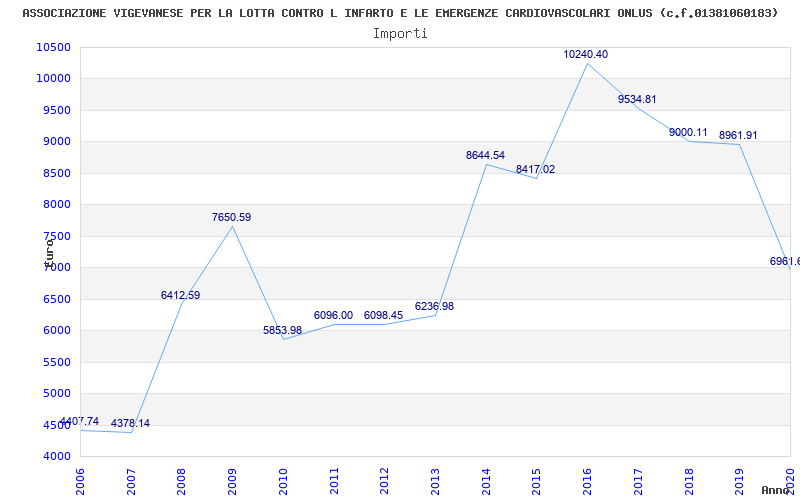Select the 2007 x-axis year label
The width and height of the screenshot is (800, 500).
point(131,481)
